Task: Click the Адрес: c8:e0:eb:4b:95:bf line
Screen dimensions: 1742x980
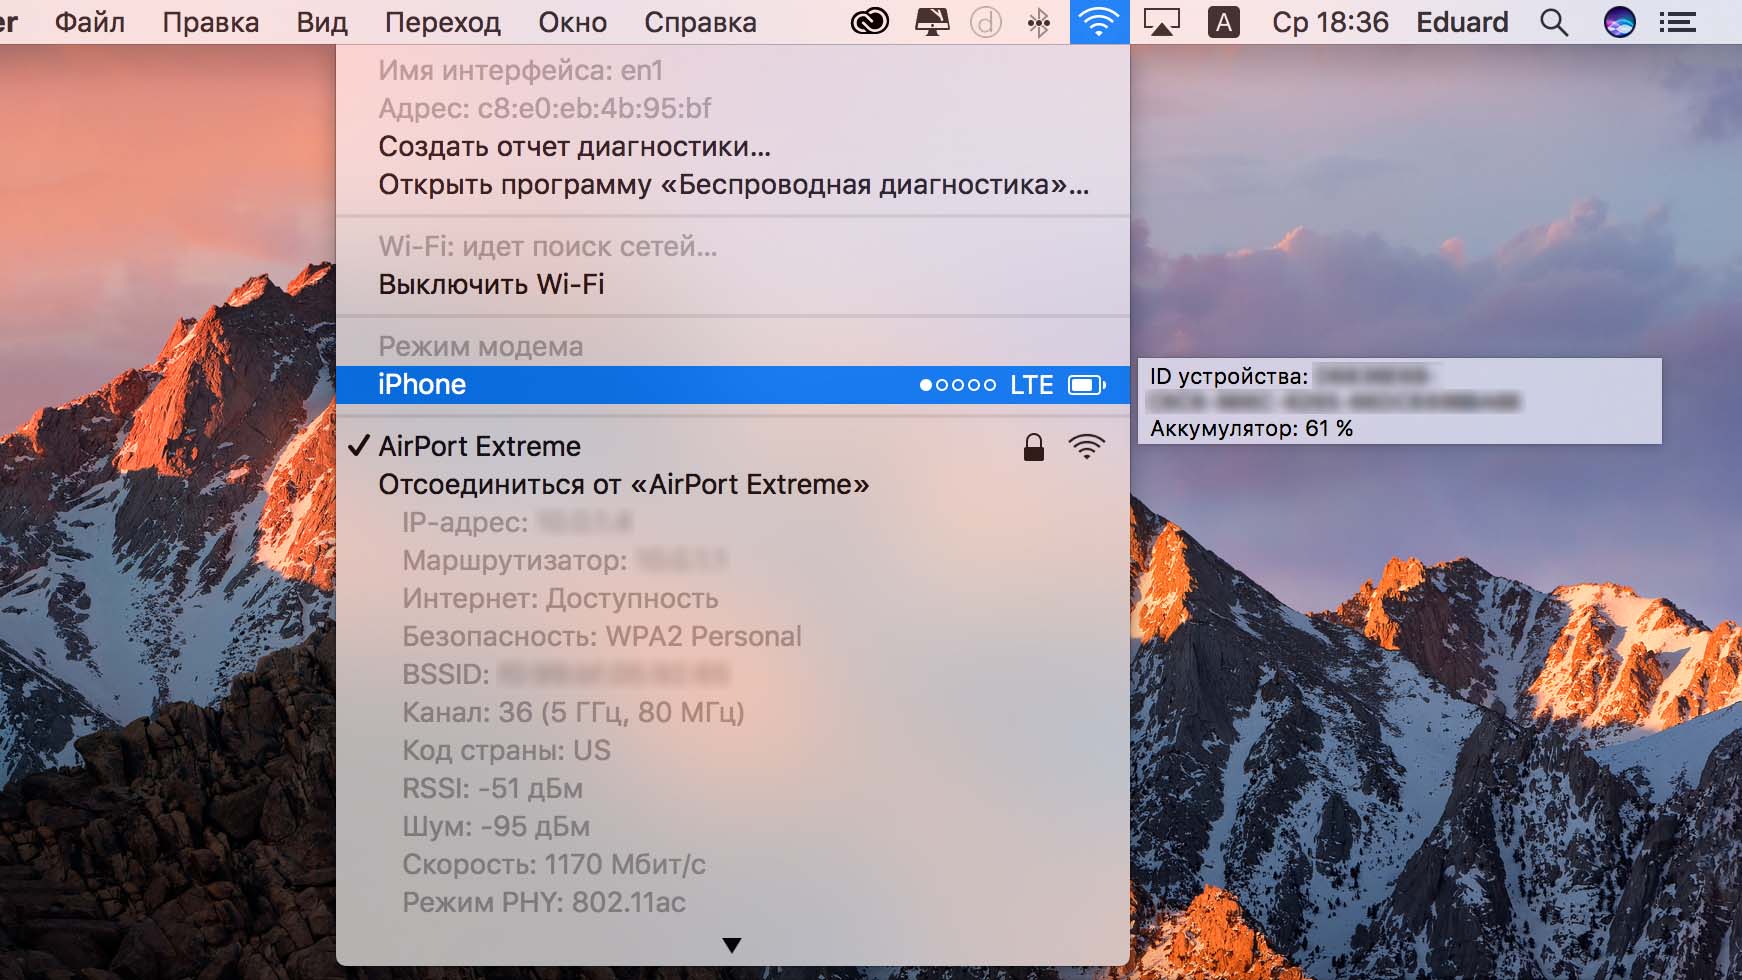Action: 545,109
